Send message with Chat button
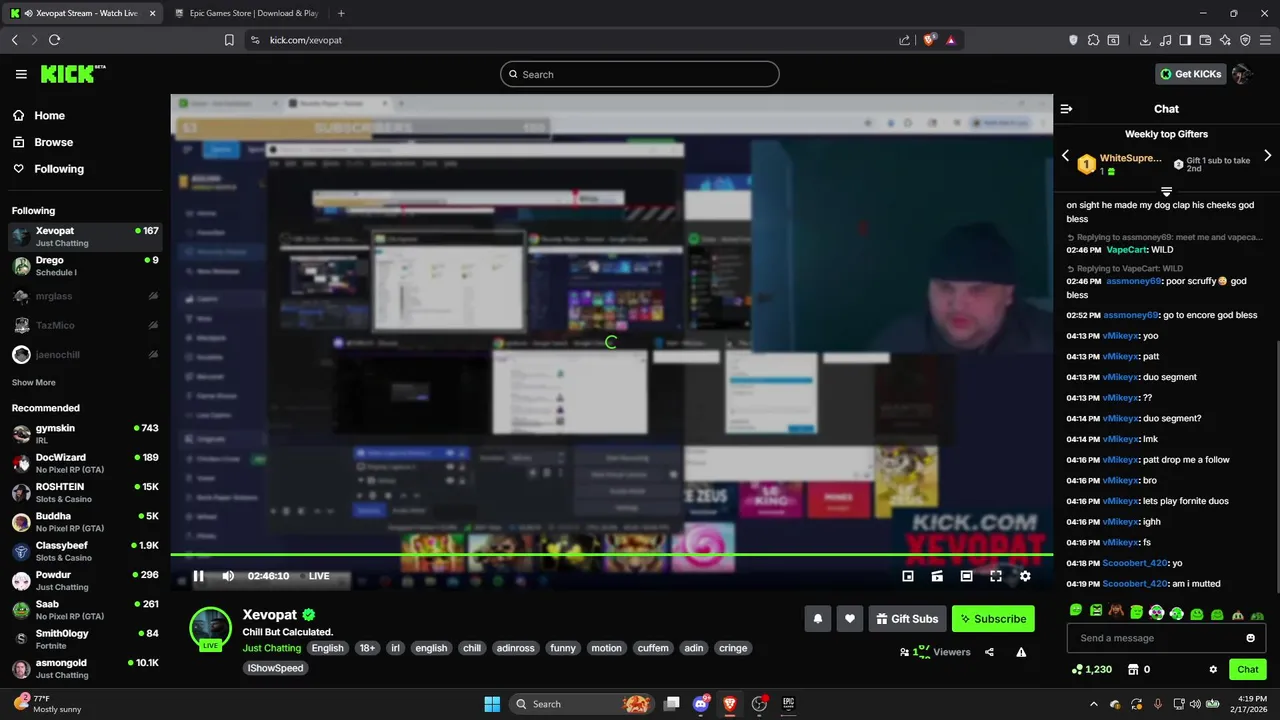The height and width of the screenshot is (720, 1280). 1248,669
